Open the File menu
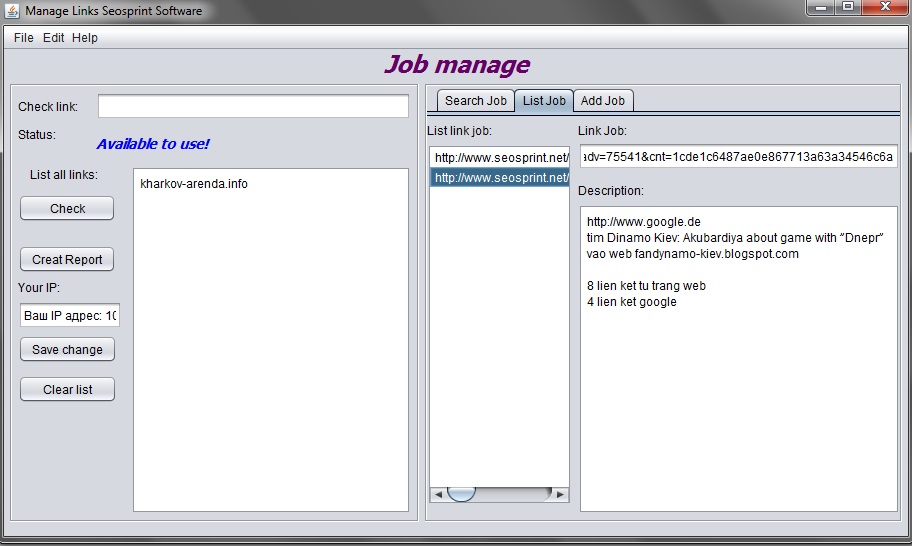The image size is (912, 546). pos(24,38)
